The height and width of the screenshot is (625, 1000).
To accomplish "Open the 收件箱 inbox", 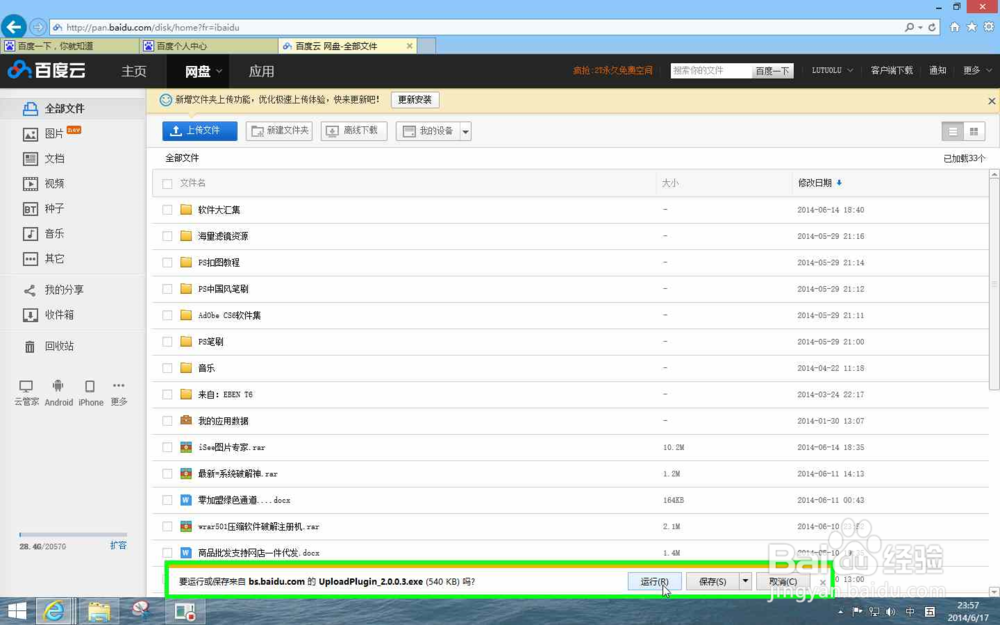I will [48, 315].
